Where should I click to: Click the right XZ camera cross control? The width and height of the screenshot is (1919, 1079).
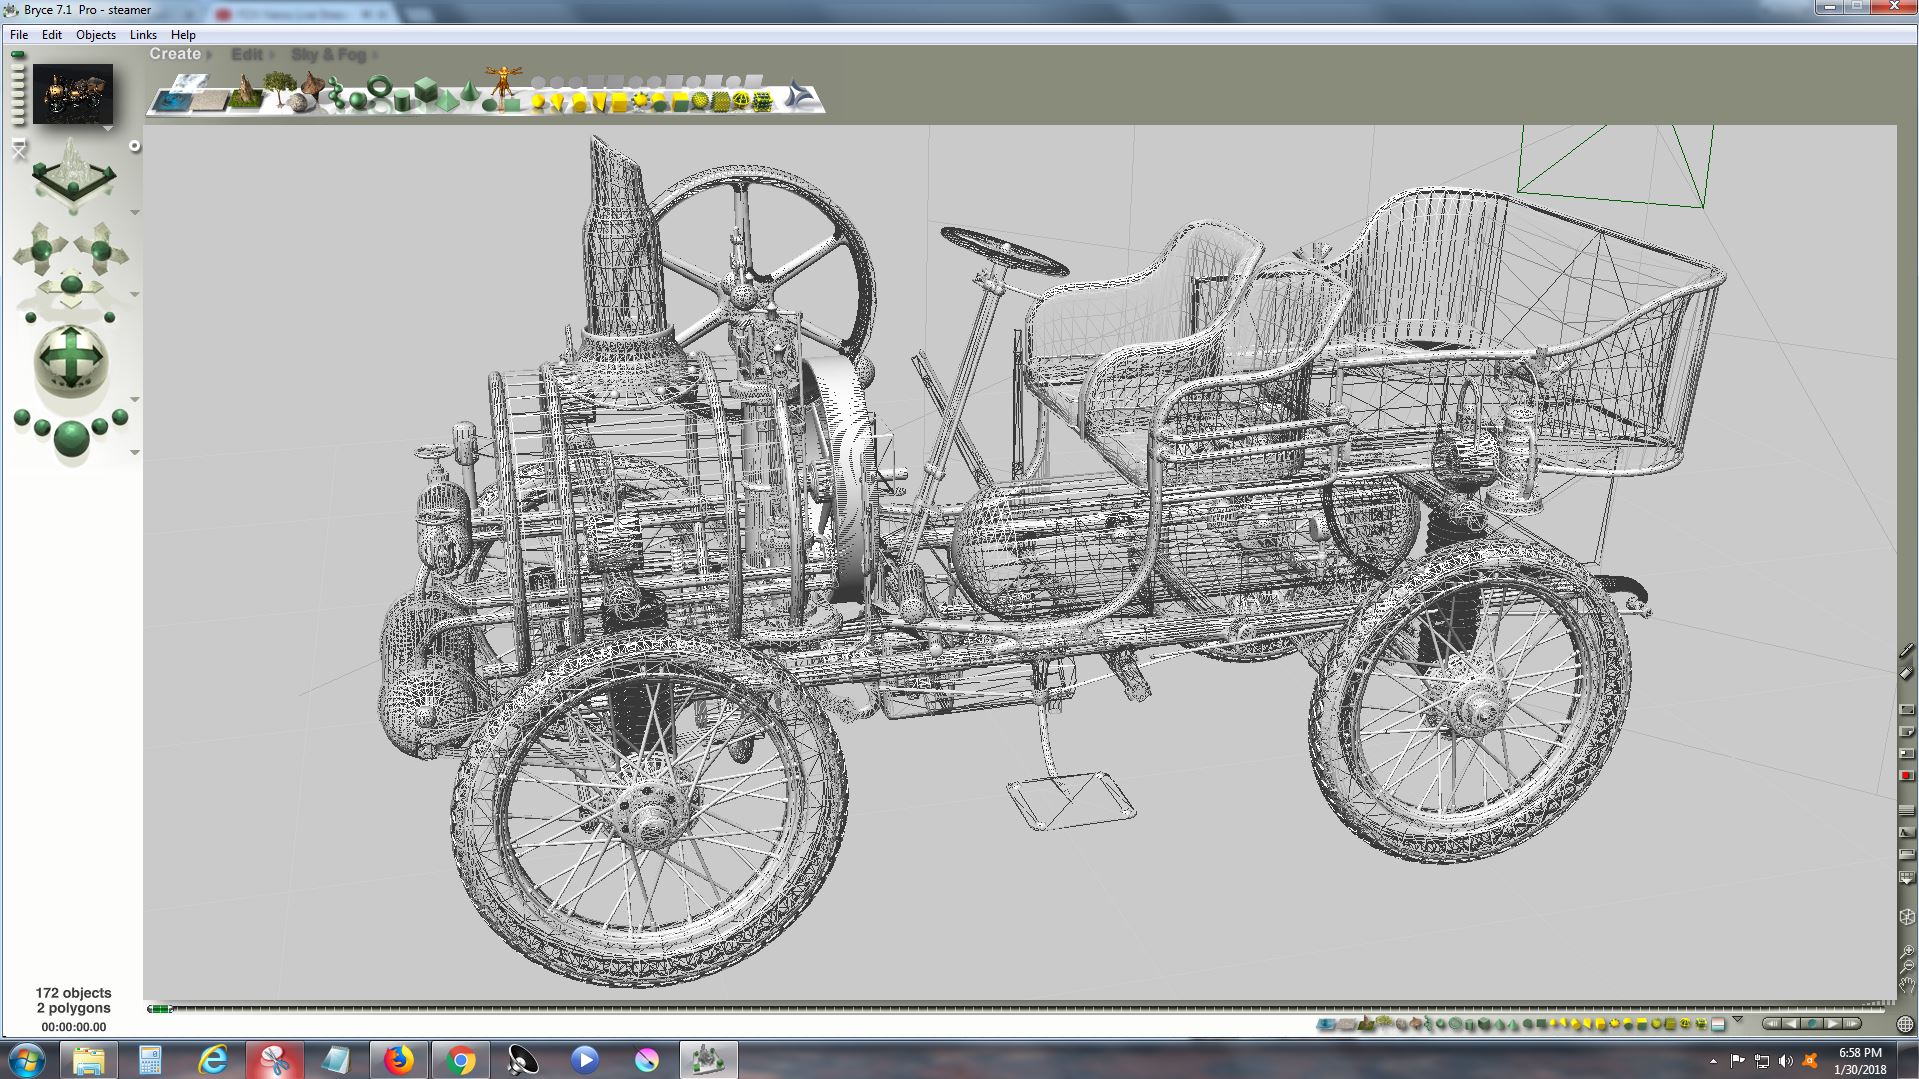[x=101, y=250]
